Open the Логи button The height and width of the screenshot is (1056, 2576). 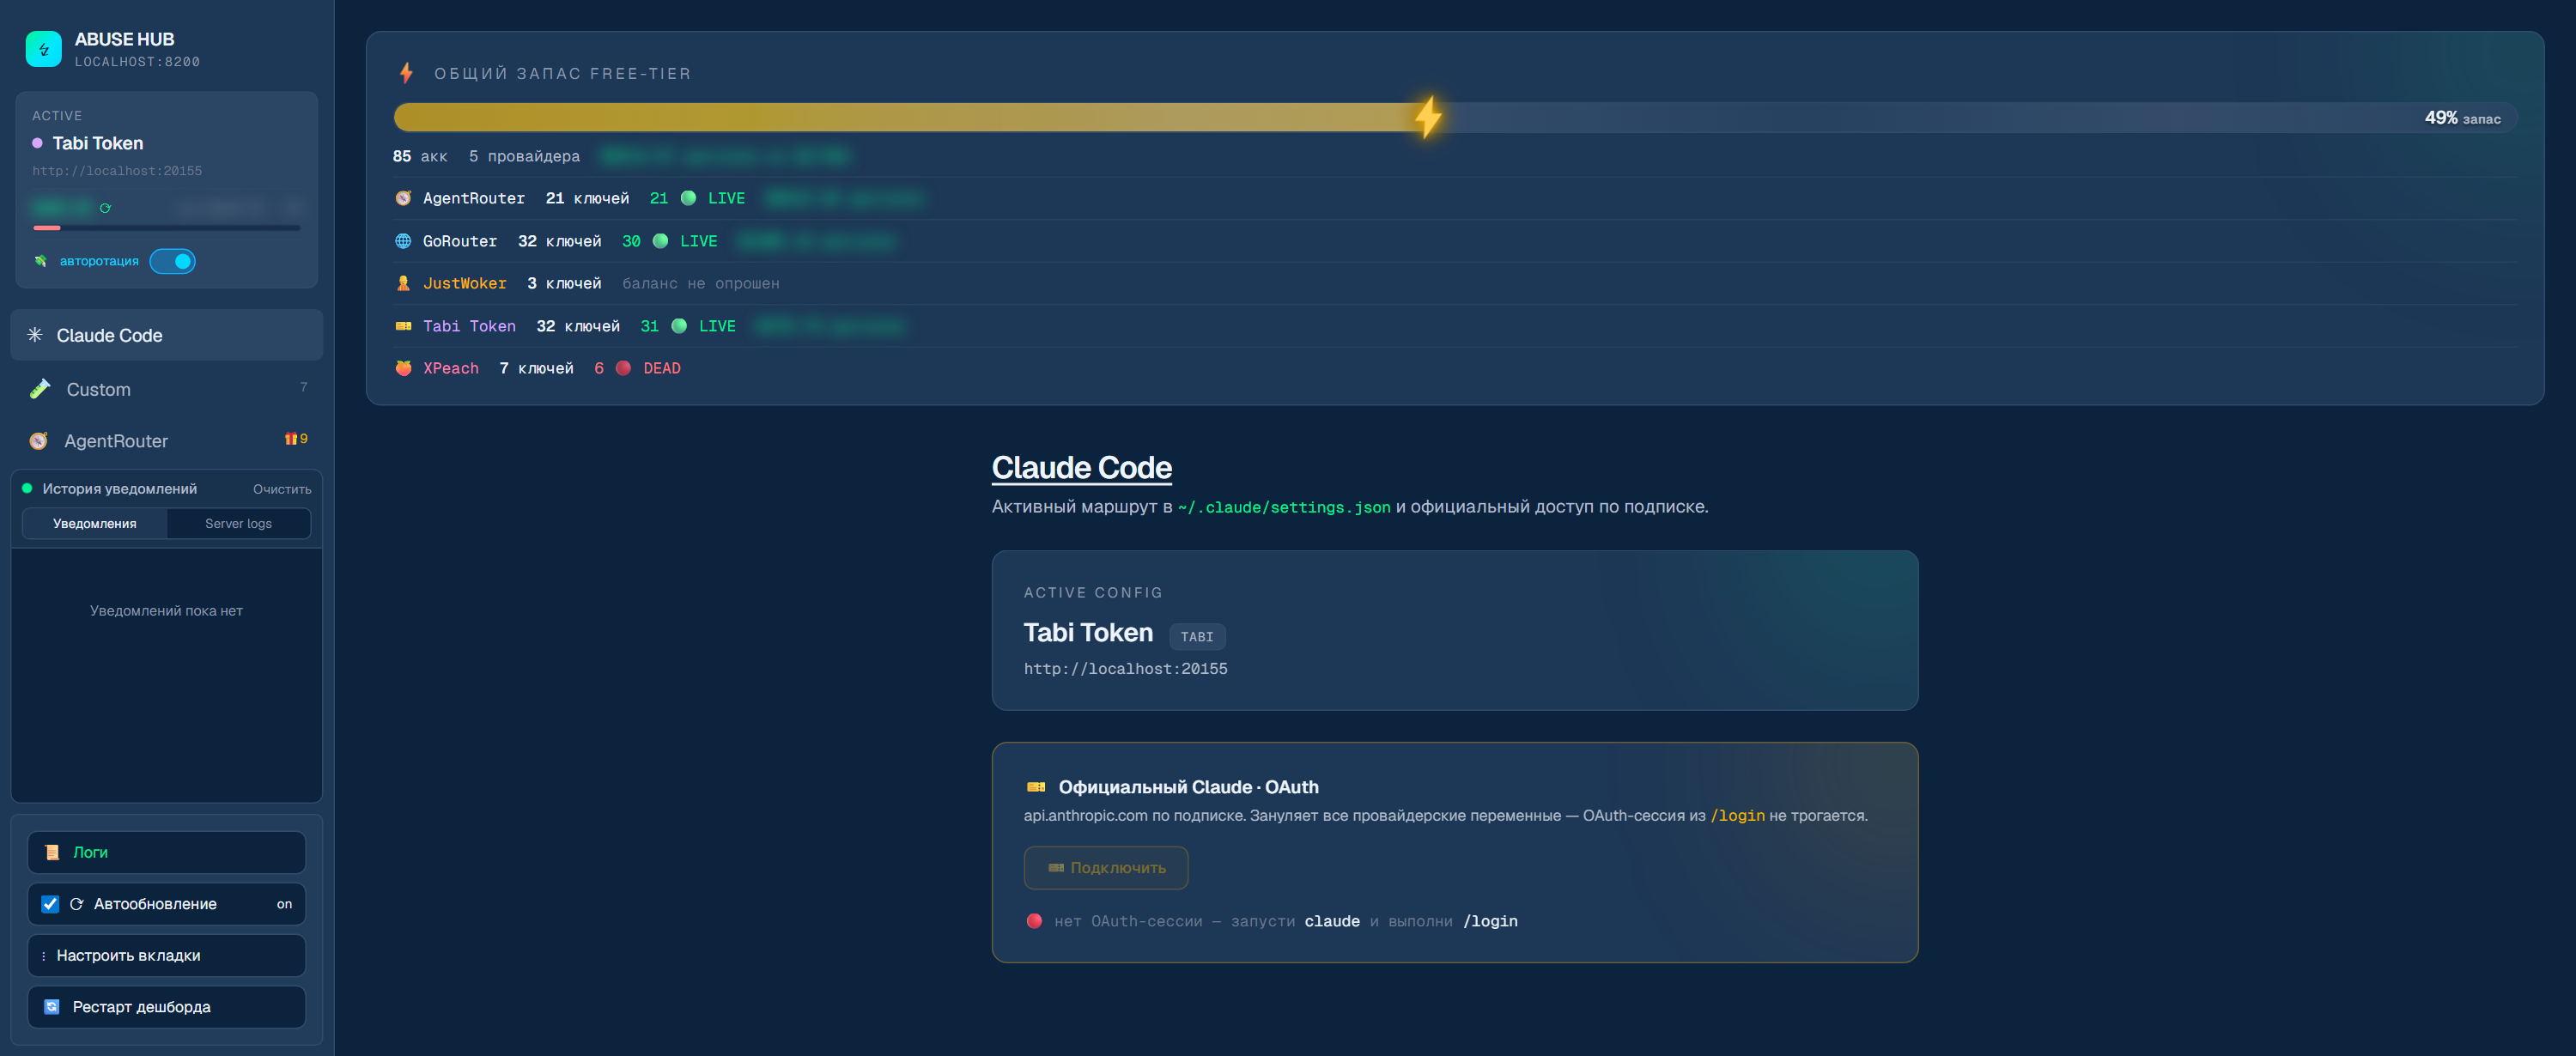[x=166, y=852]
